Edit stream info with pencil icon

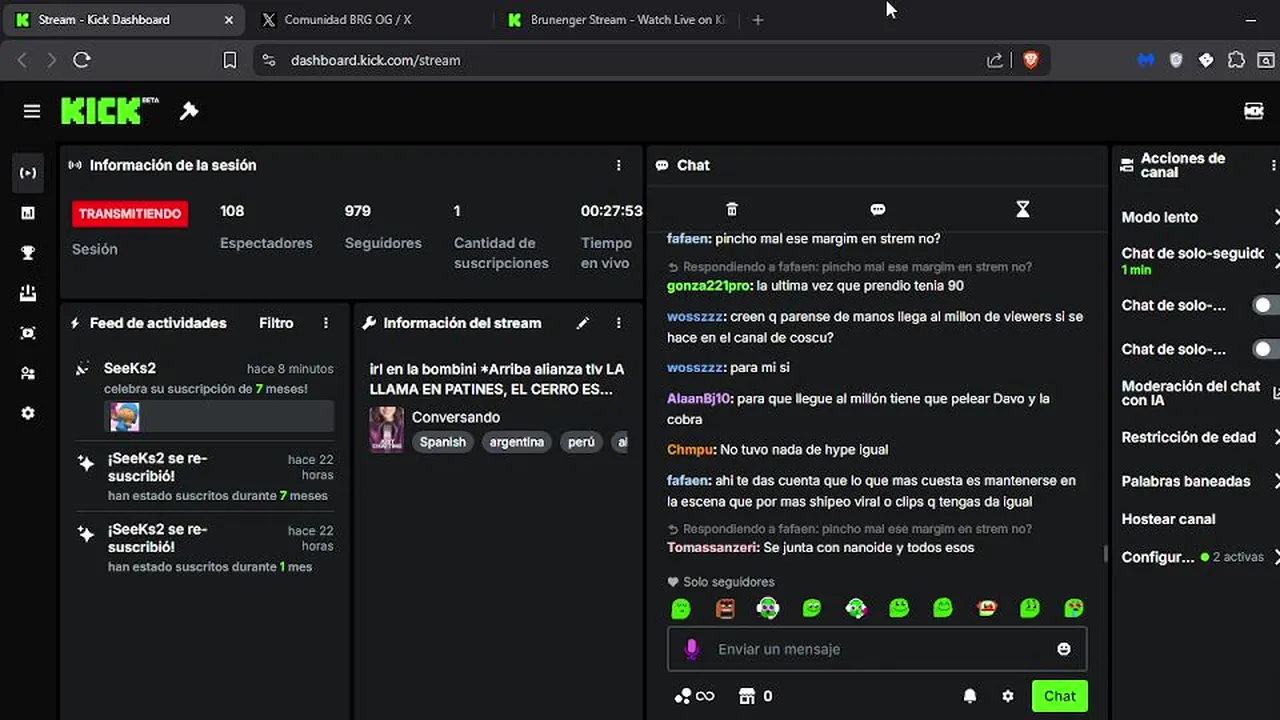[583, 323]
